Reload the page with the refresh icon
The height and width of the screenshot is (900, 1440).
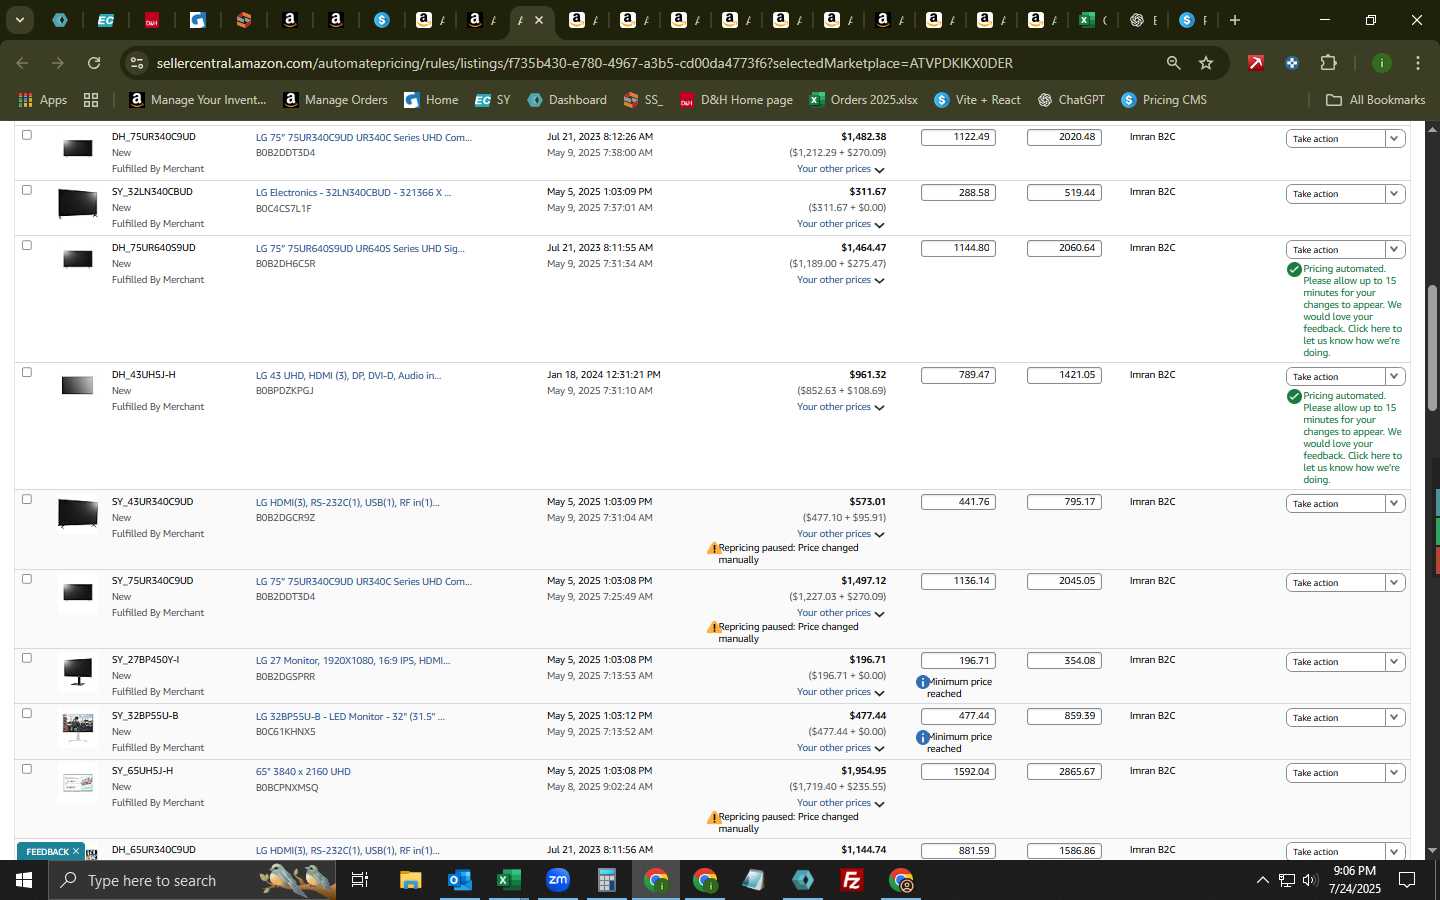pyautogui.click(x=94, y=63)
